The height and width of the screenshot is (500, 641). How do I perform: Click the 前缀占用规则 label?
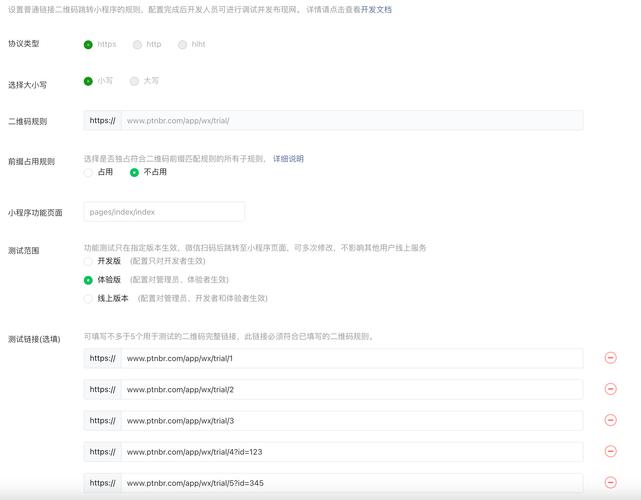tap(31, 161)
